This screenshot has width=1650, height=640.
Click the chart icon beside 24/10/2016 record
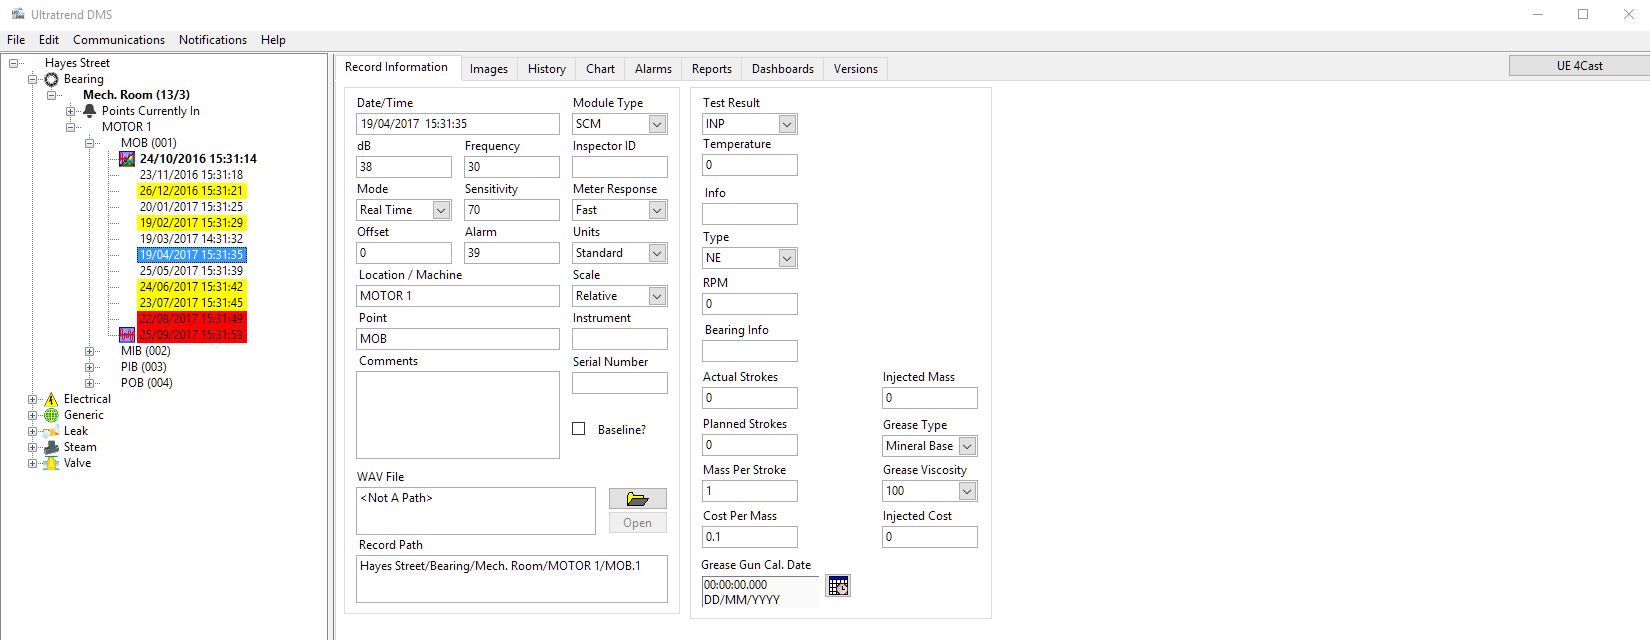(127, 159)
